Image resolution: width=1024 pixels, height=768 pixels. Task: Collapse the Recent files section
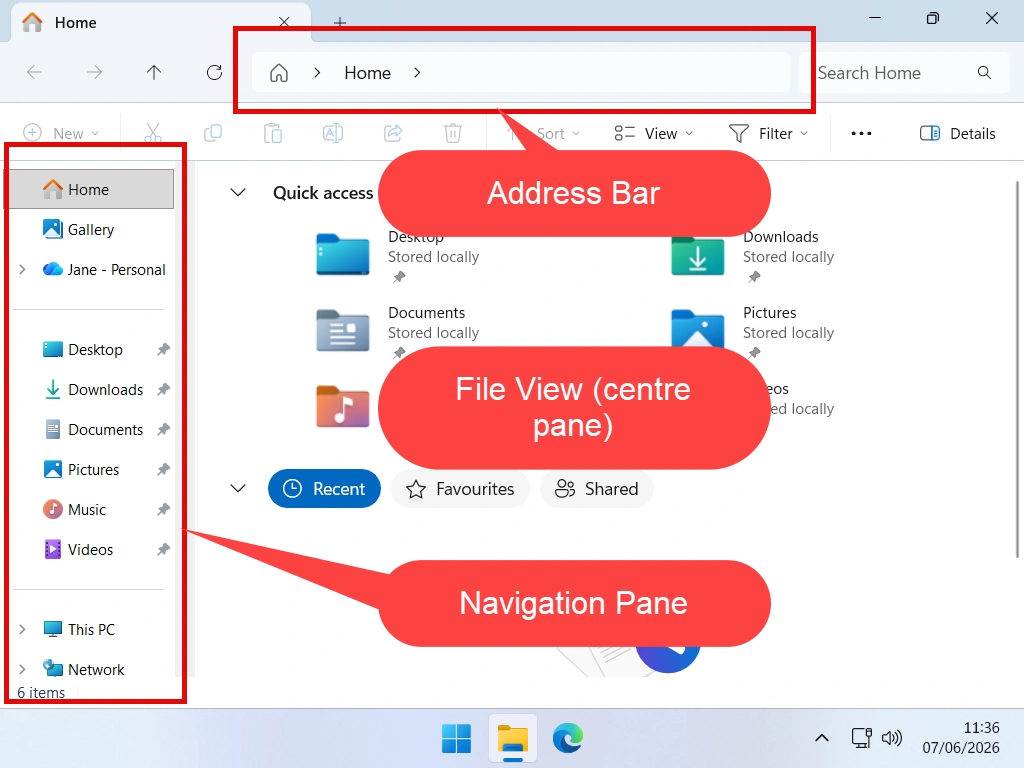click(x=238, y=488)
